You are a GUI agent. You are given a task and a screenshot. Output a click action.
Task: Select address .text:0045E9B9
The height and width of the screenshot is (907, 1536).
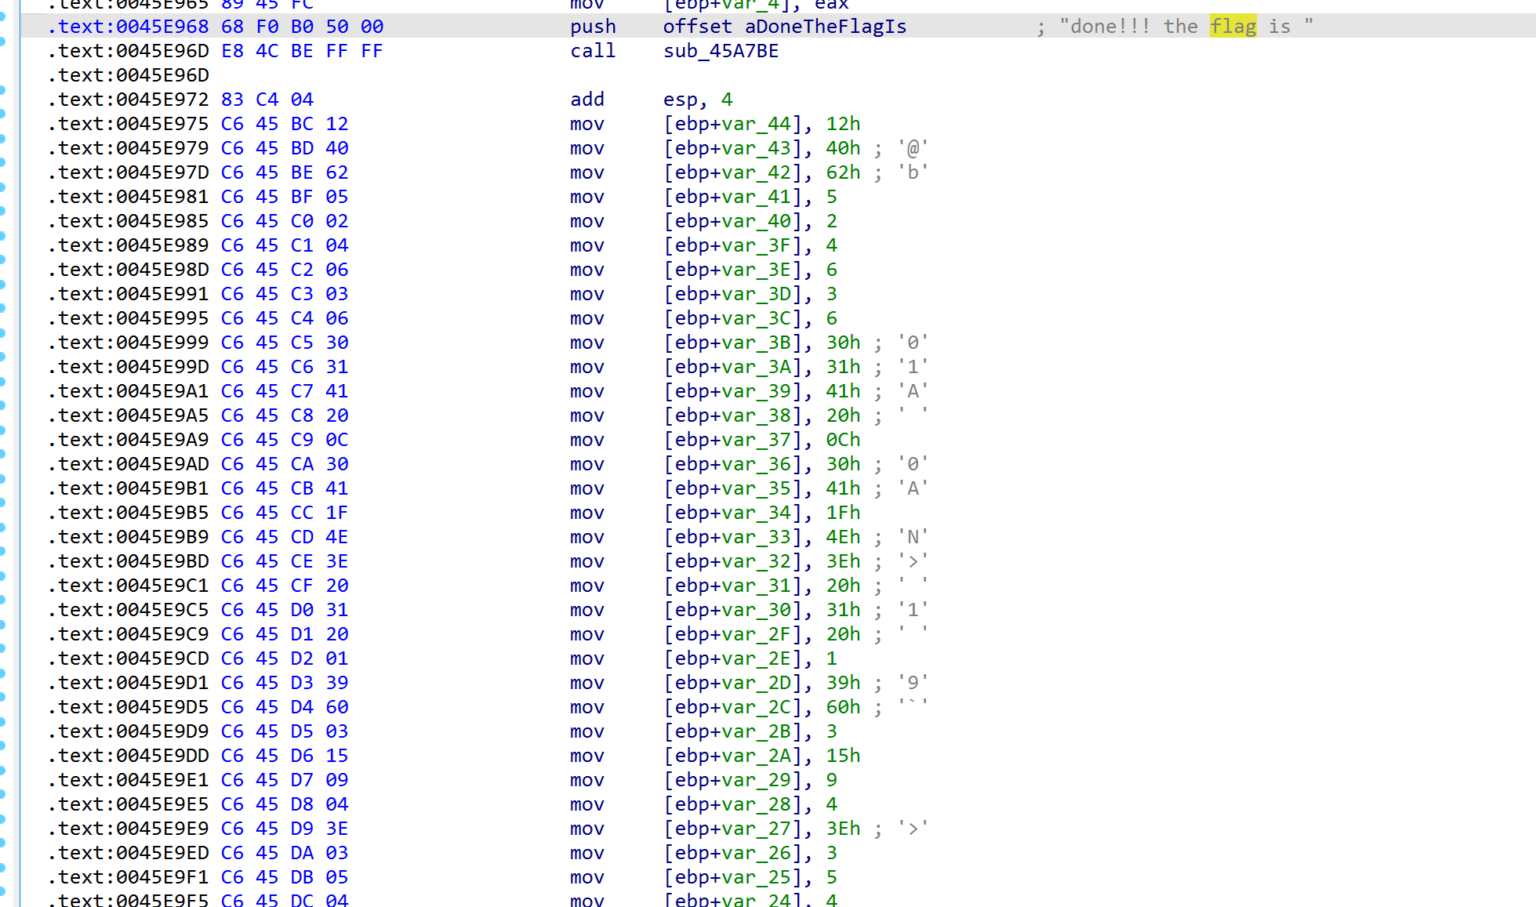coord(128,537)
